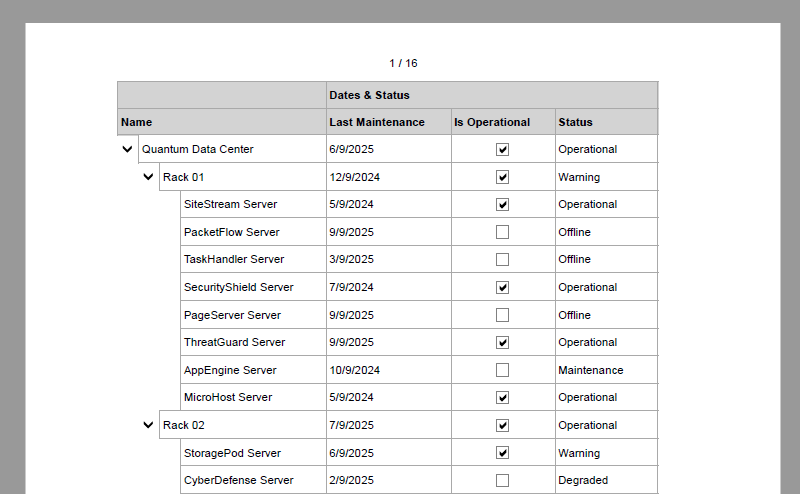
Task: Select the PageServer Server row name
Action: click(x=253, y=315)
